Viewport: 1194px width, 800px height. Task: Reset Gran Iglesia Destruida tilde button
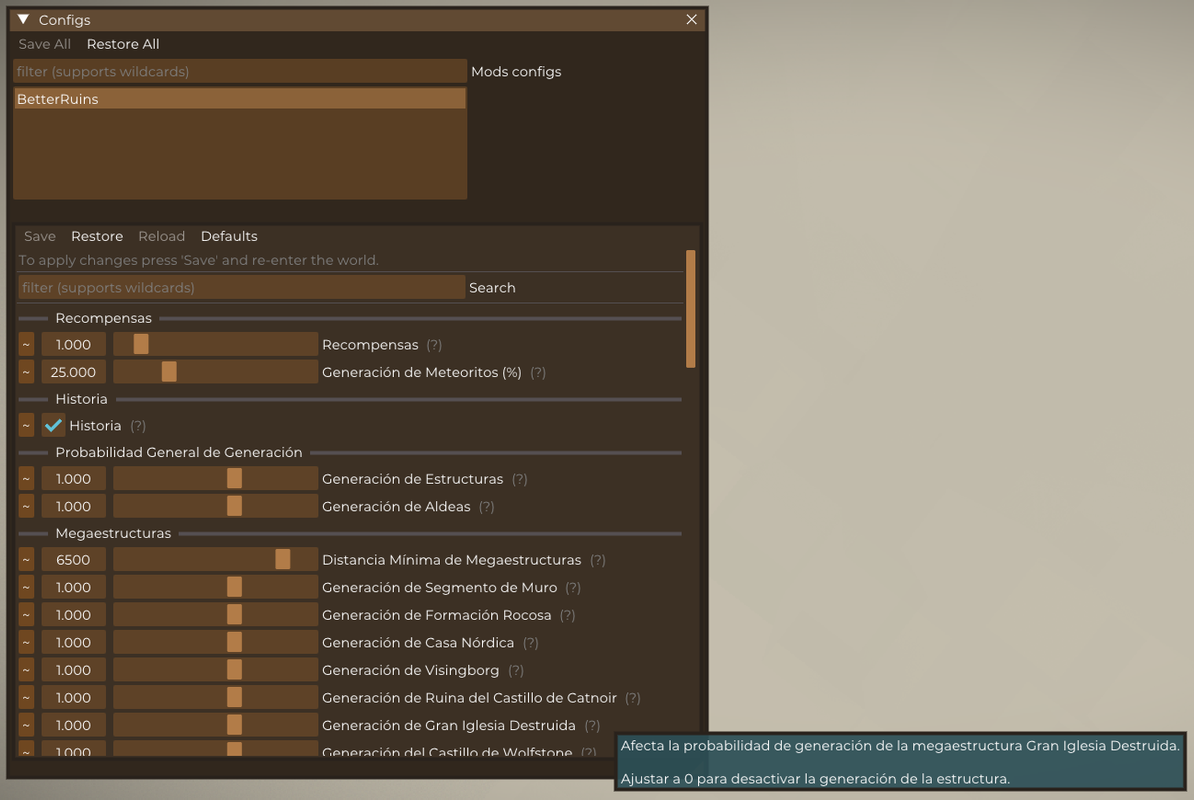tap(26, 725)
